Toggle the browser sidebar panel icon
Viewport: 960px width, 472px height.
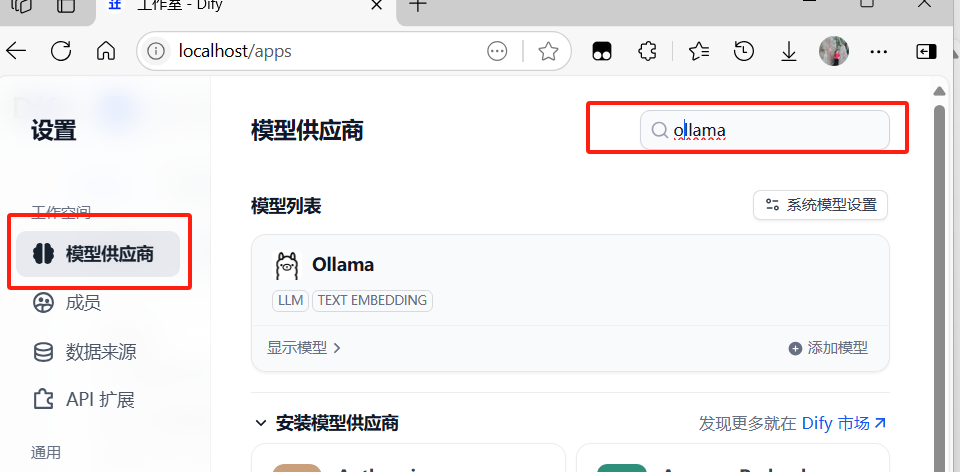point(926,51)
